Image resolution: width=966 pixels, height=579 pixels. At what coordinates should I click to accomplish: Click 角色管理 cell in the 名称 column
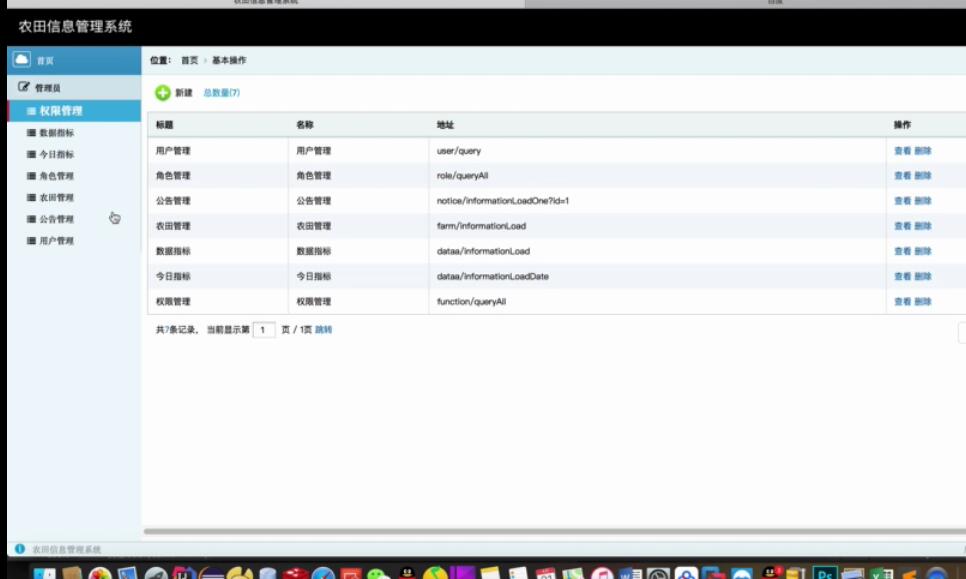[x=314, y=176]
